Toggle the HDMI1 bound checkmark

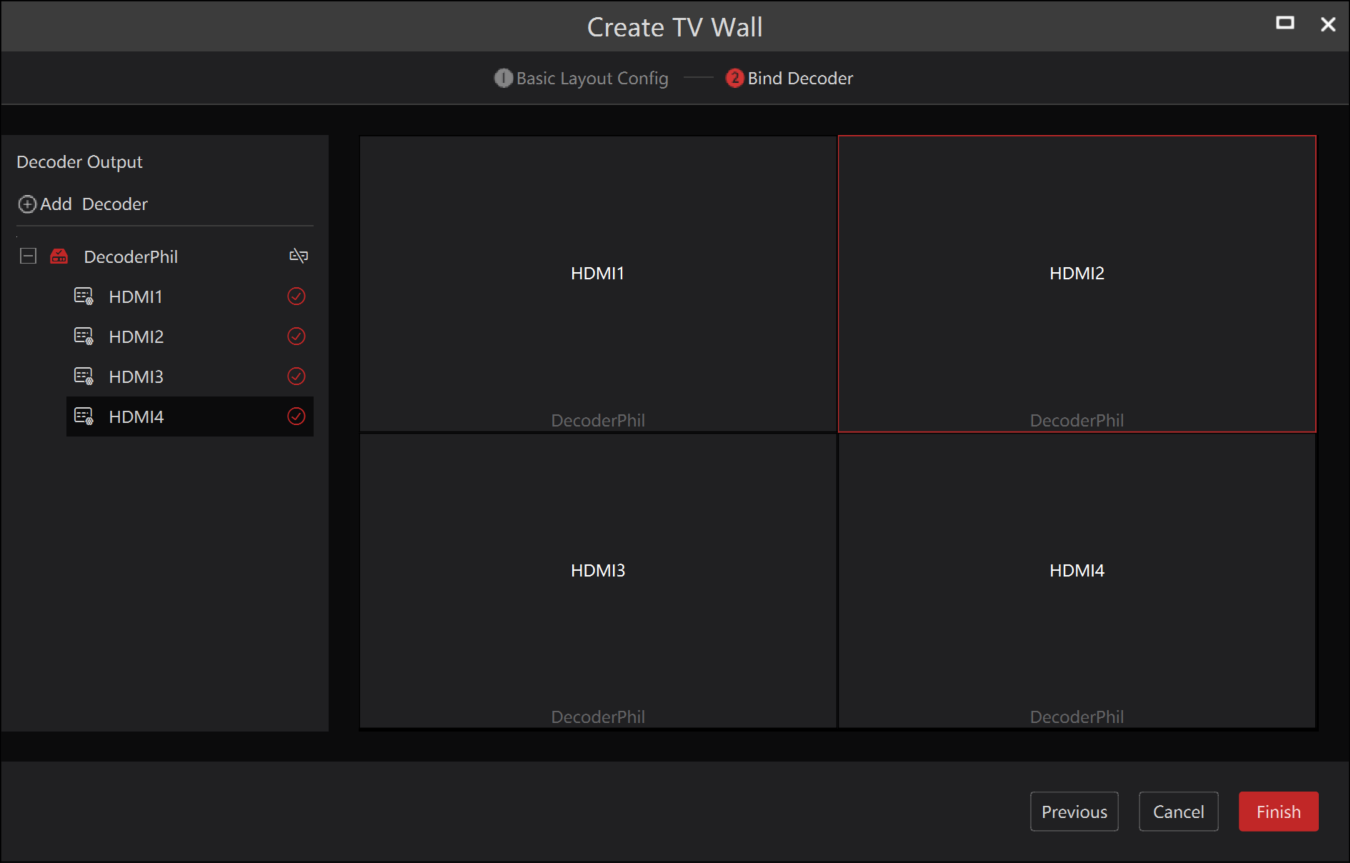(296, 296)
